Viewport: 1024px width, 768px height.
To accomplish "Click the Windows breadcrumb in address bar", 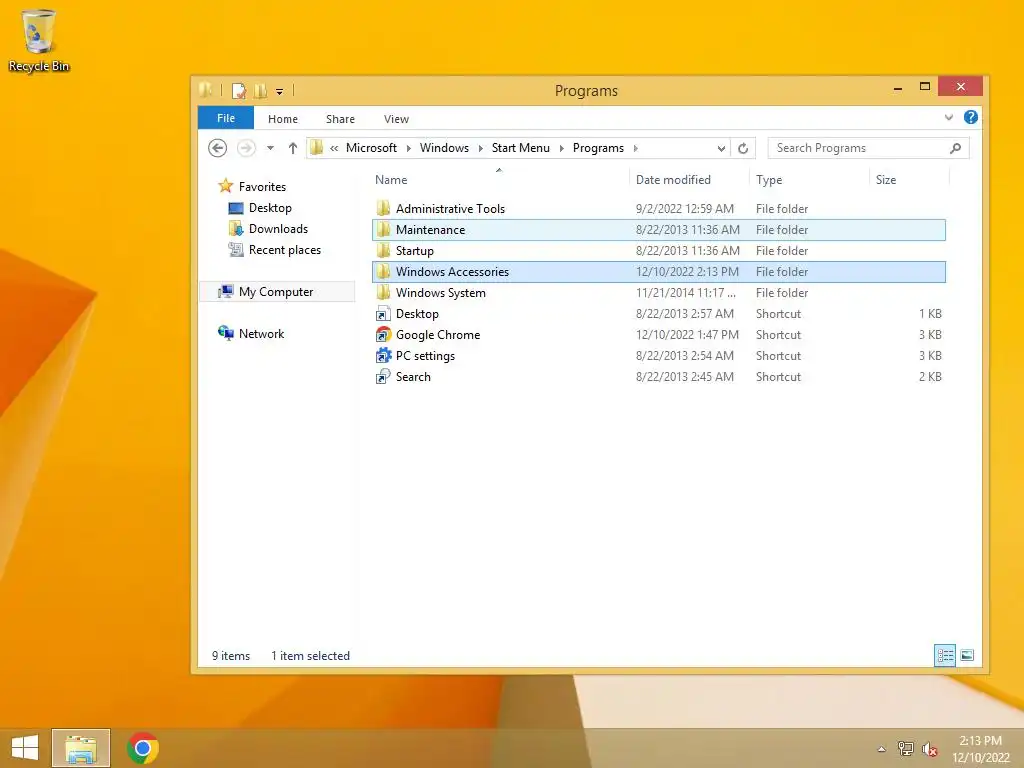I will (444, 148).
